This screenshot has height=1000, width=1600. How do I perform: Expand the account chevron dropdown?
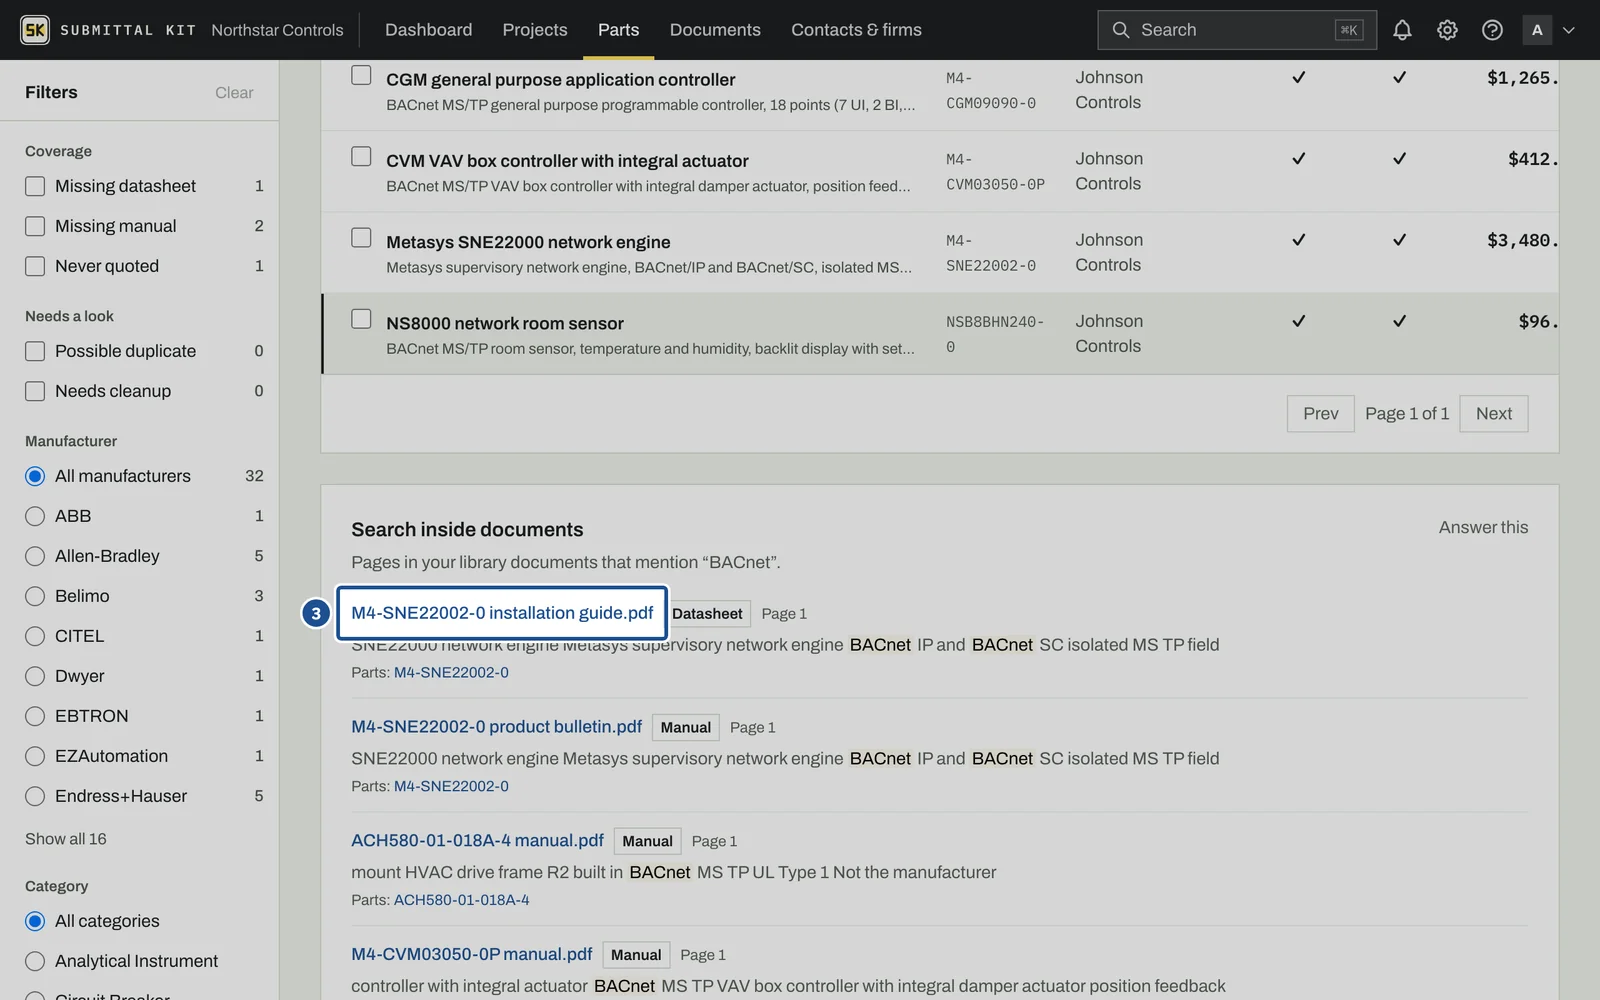click(x=1569, y=30)
